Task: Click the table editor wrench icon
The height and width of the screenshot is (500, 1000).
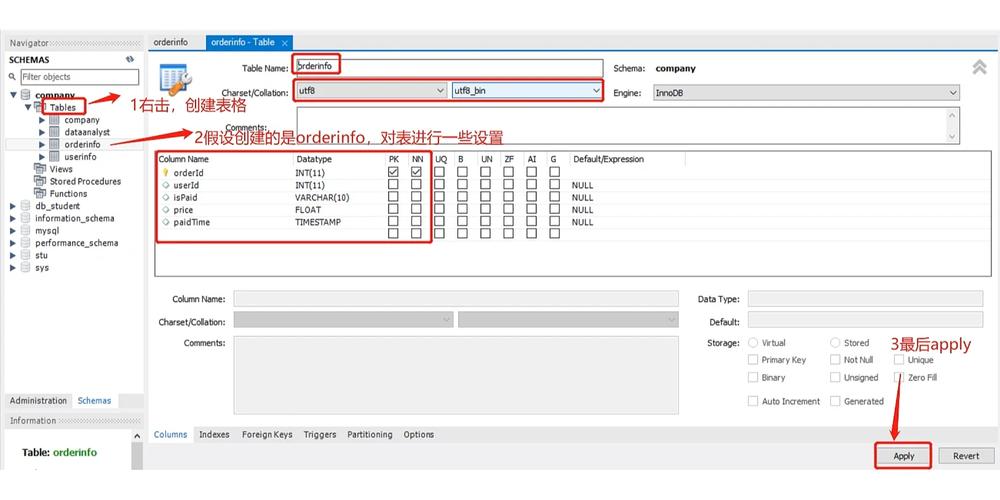Action: pos(173,79)
